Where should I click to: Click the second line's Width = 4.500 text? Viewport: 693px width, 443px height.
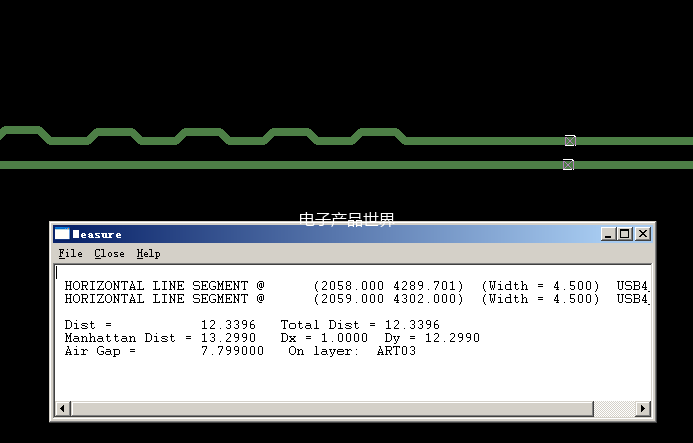[541, 299]
